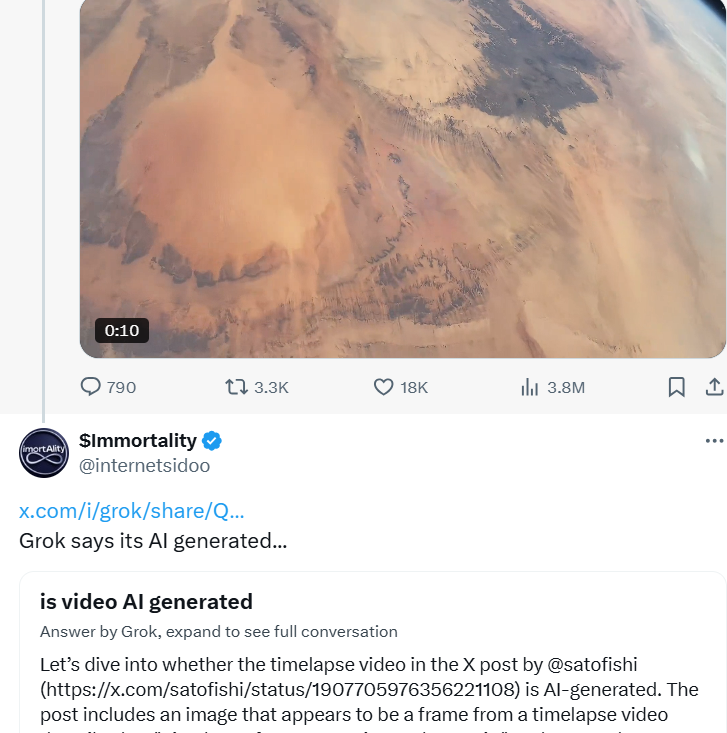Screen dimensions: 727x733
Task: Click the 790 replies count
Action: 121,388
